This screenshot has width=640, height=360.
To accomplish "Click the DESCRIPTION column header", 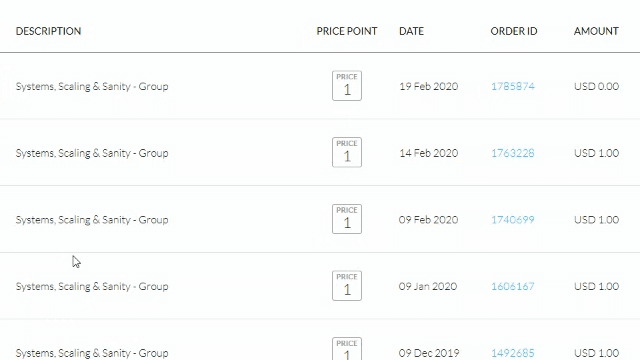I will click(48, 31).
